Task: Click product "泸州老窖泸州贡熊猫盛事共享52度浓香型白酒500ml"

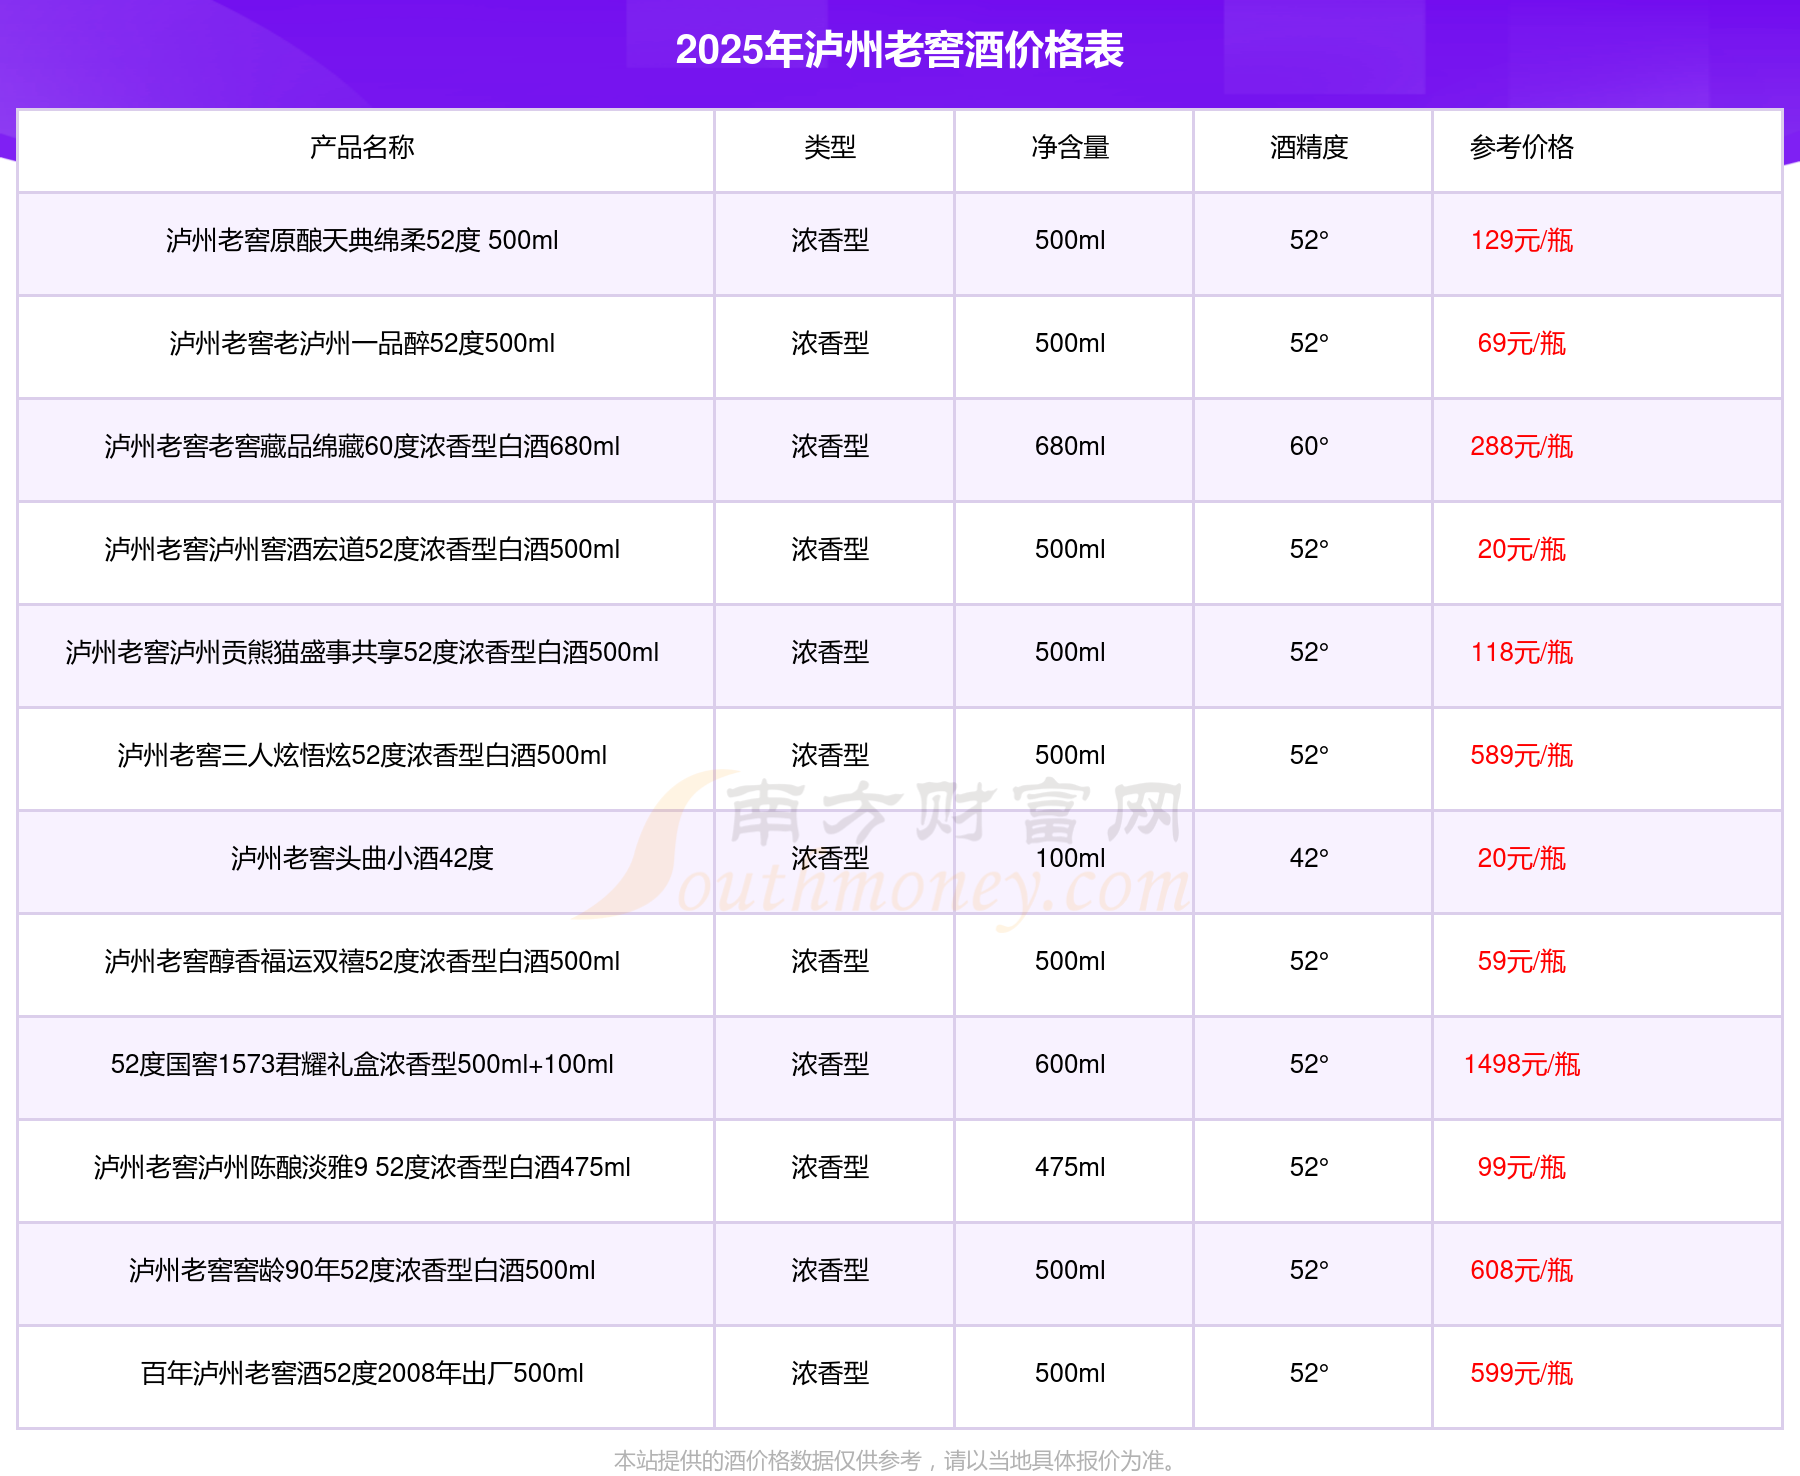Action: [x=362, y=652]
